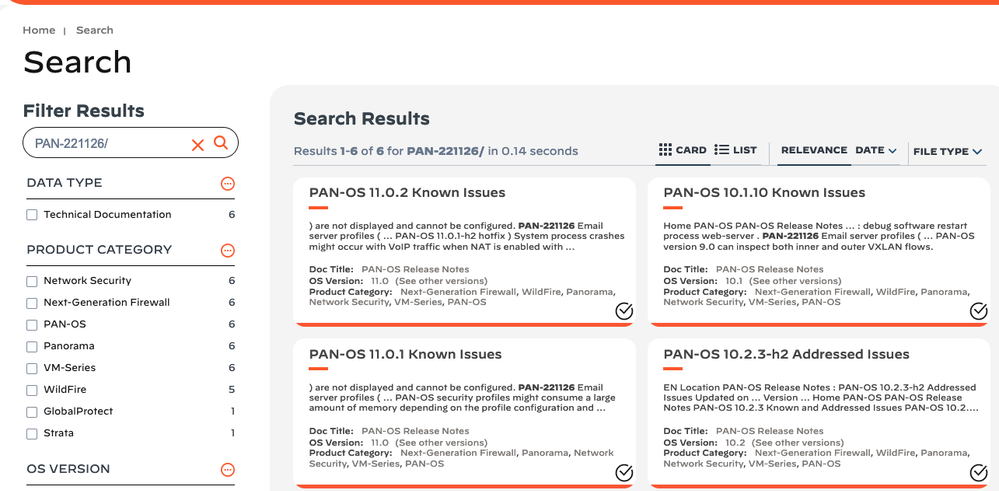Click checkmark icon on PAN-OS 11.0.1 Known Issues card
The height and width of the screenshot is (491, 999).
tap(624, 473)
